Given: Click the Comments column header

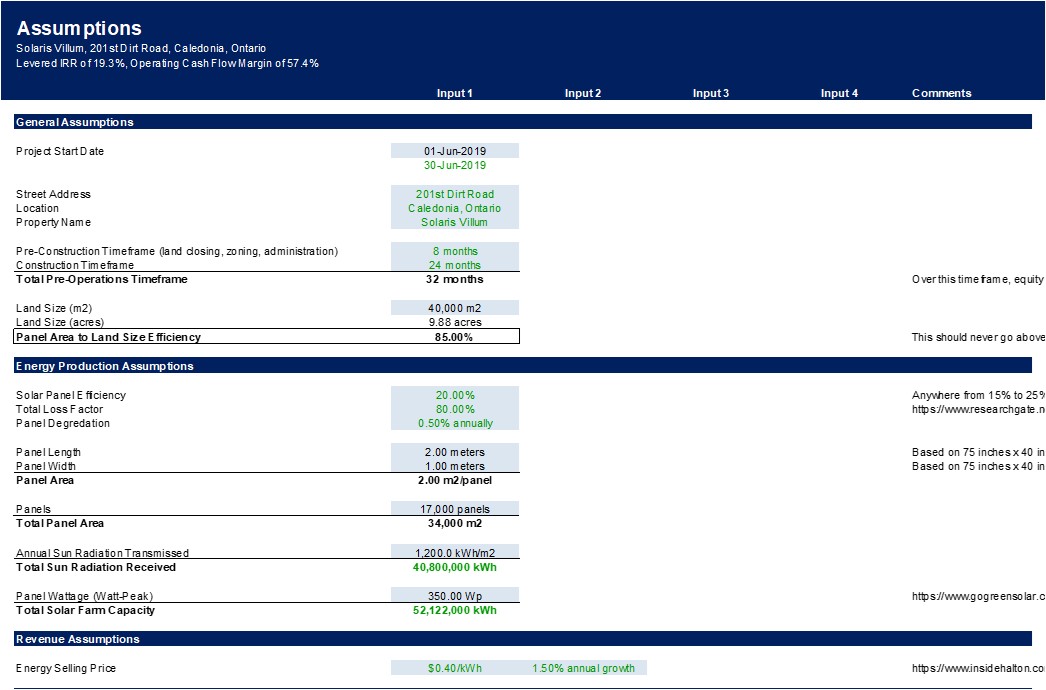Looking at the screenshot, I should click(941, 93).
